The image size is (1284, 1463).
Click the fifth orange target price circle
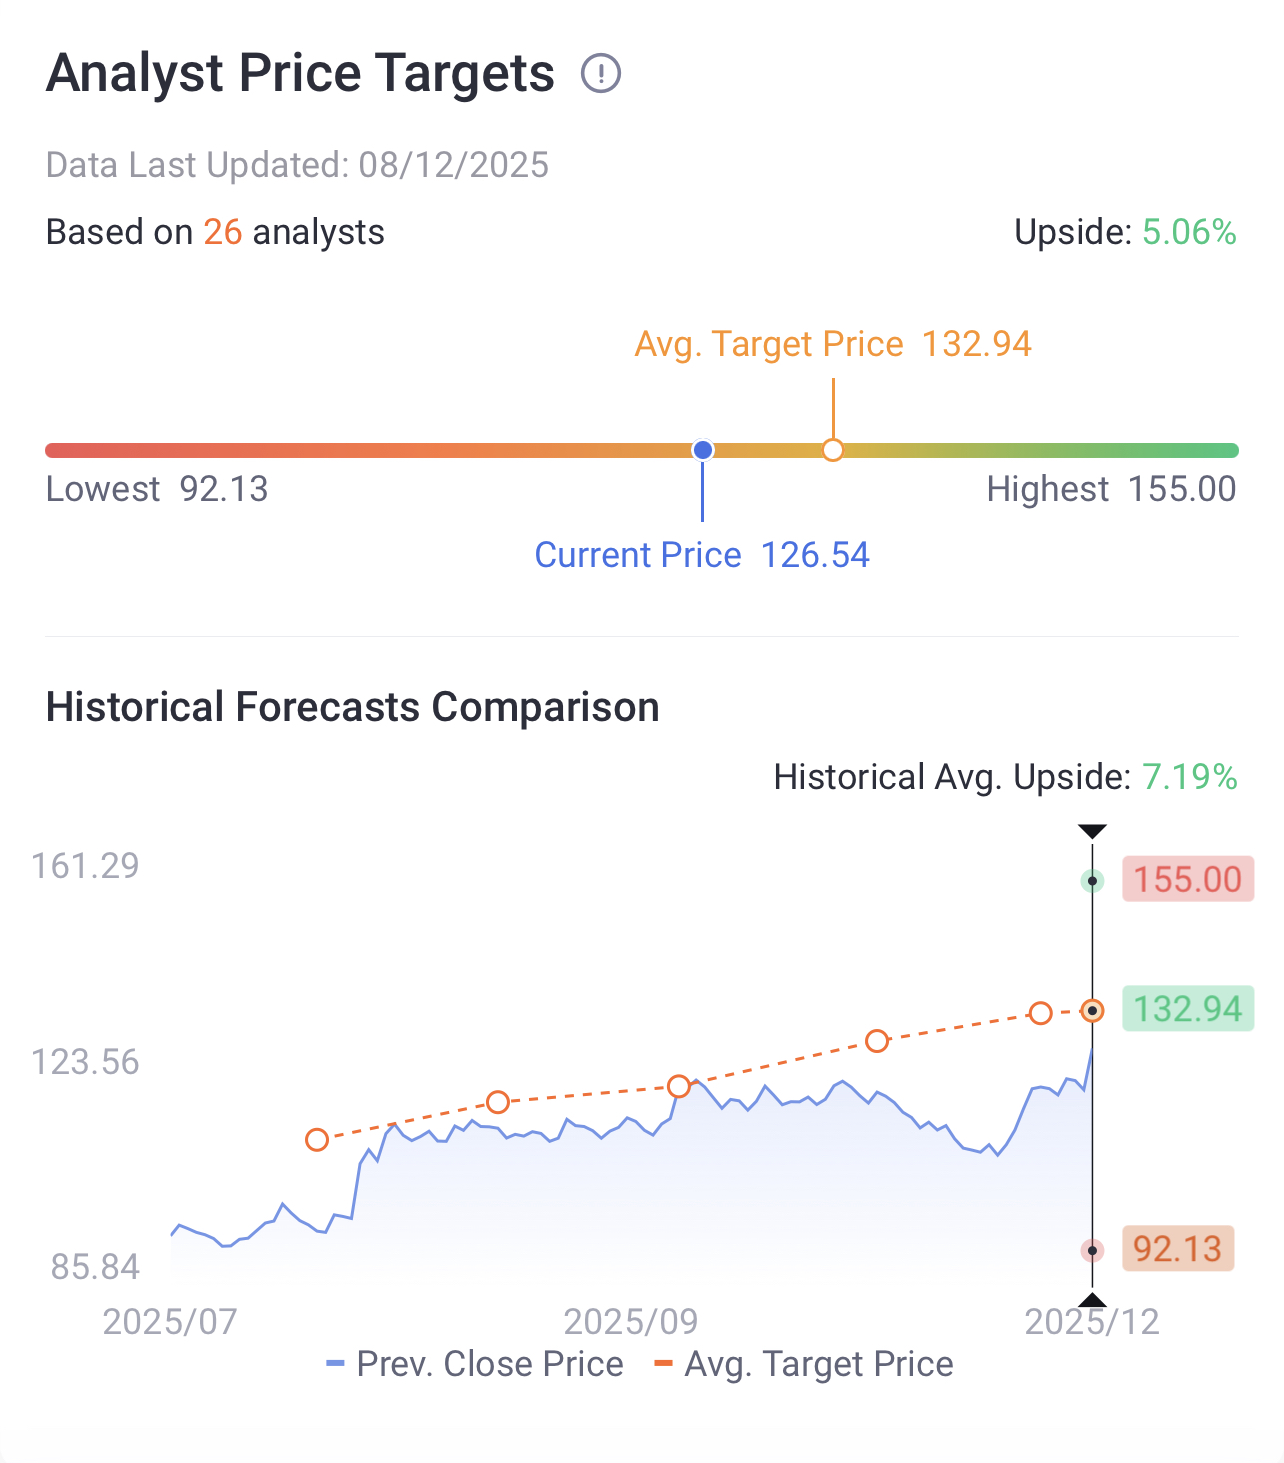[1041, 1013]
